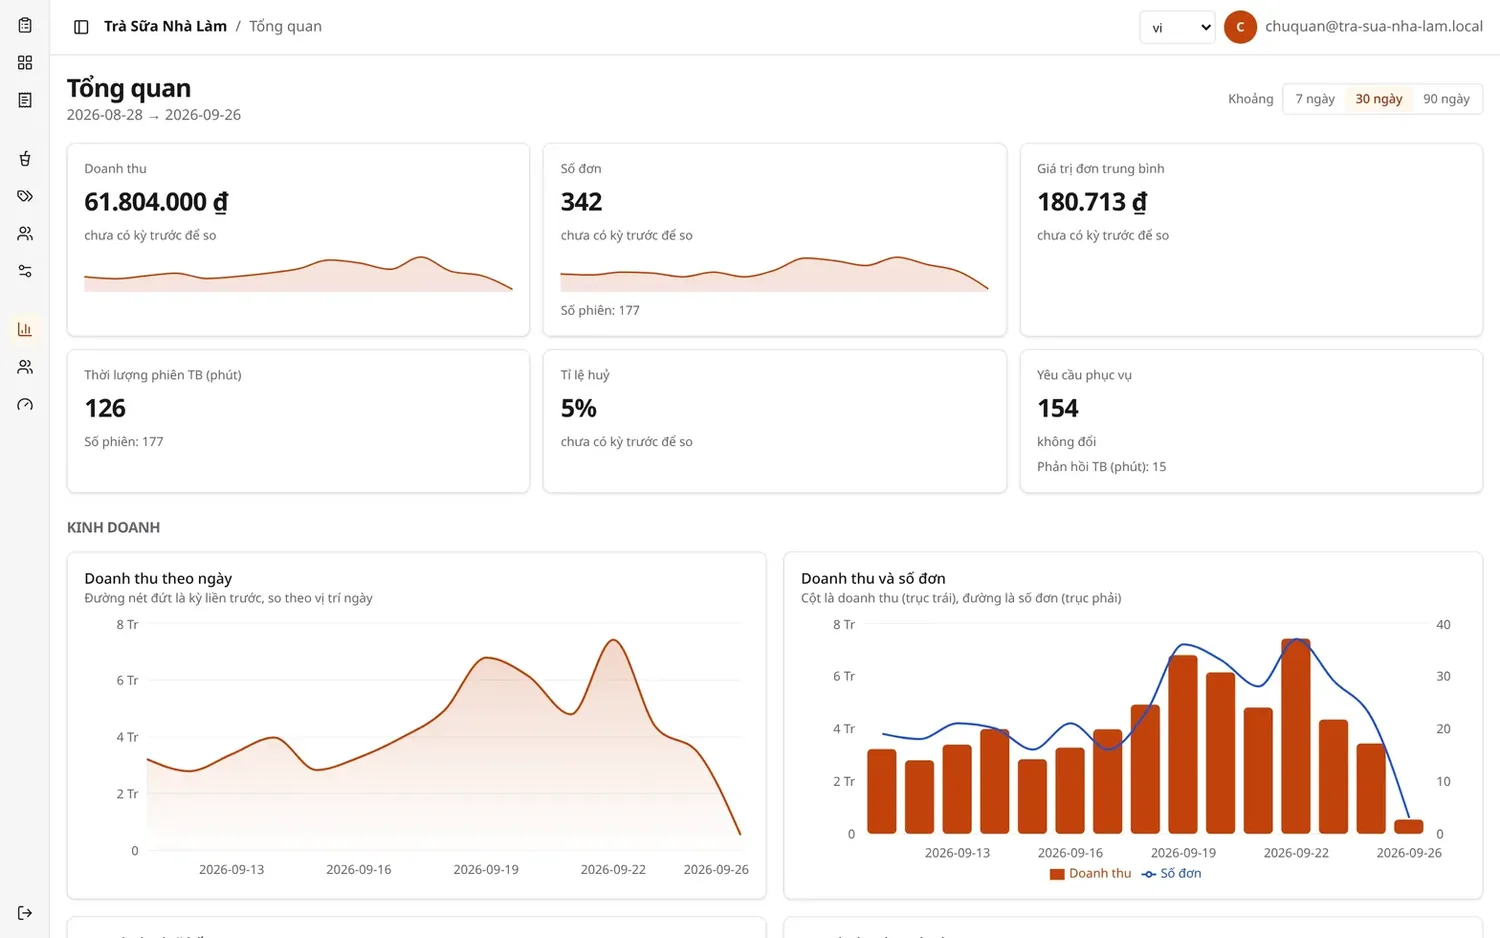The height and width of the screenshot is (938, 1500).
Task: Select the highlighted bar chart sidebar icon
Action: pos(25,329)
